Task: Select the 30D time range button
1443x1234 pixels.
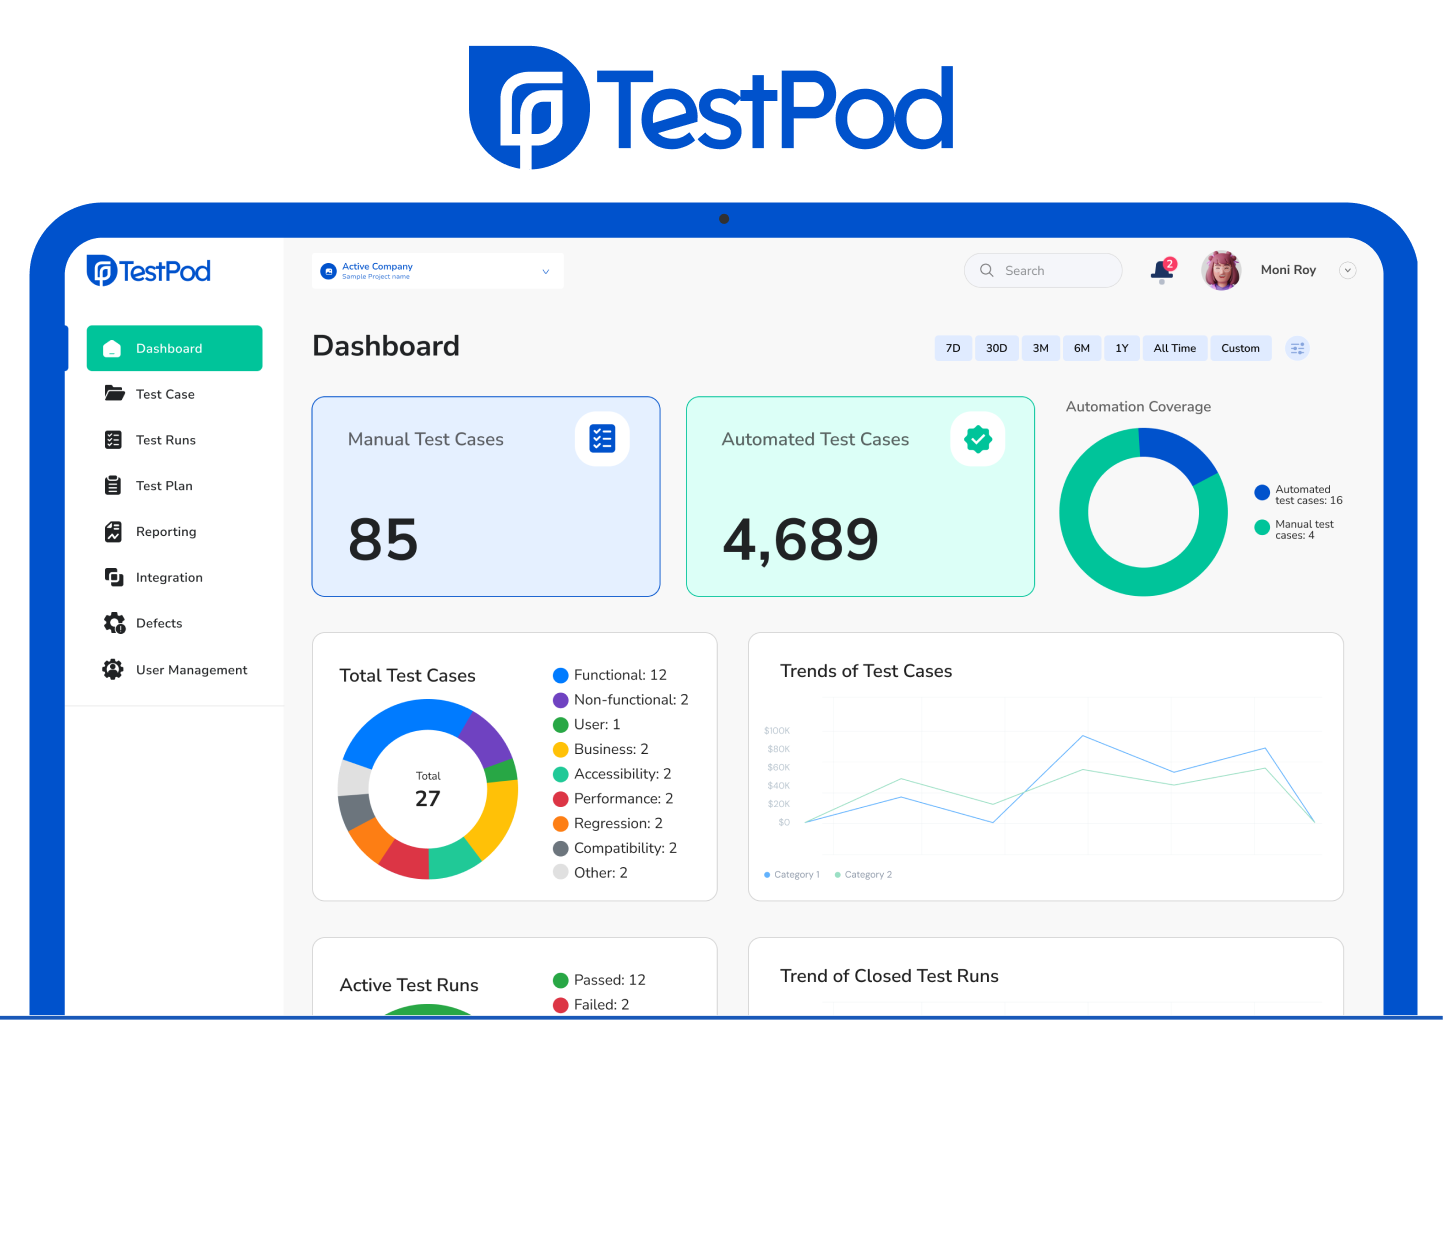Action: pyautogui.click(x=996, y=348)
